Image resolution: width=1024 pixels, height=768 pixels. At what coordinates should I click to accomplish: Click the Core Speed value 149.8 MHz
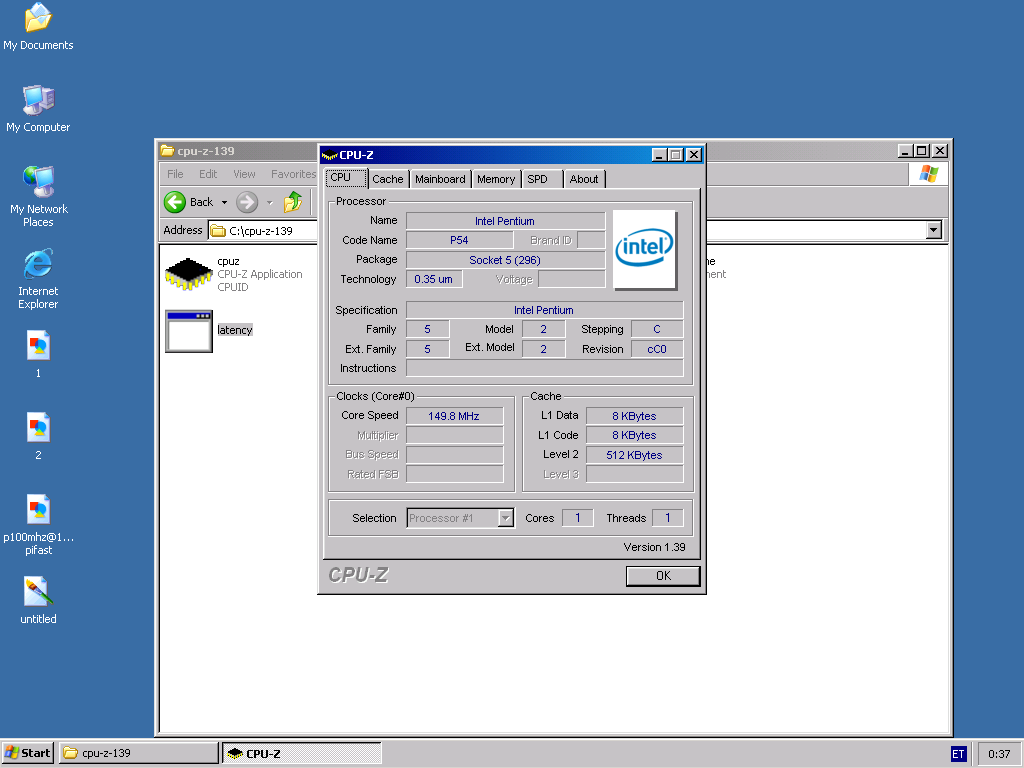pyautogui.click(x=455, y=415)
